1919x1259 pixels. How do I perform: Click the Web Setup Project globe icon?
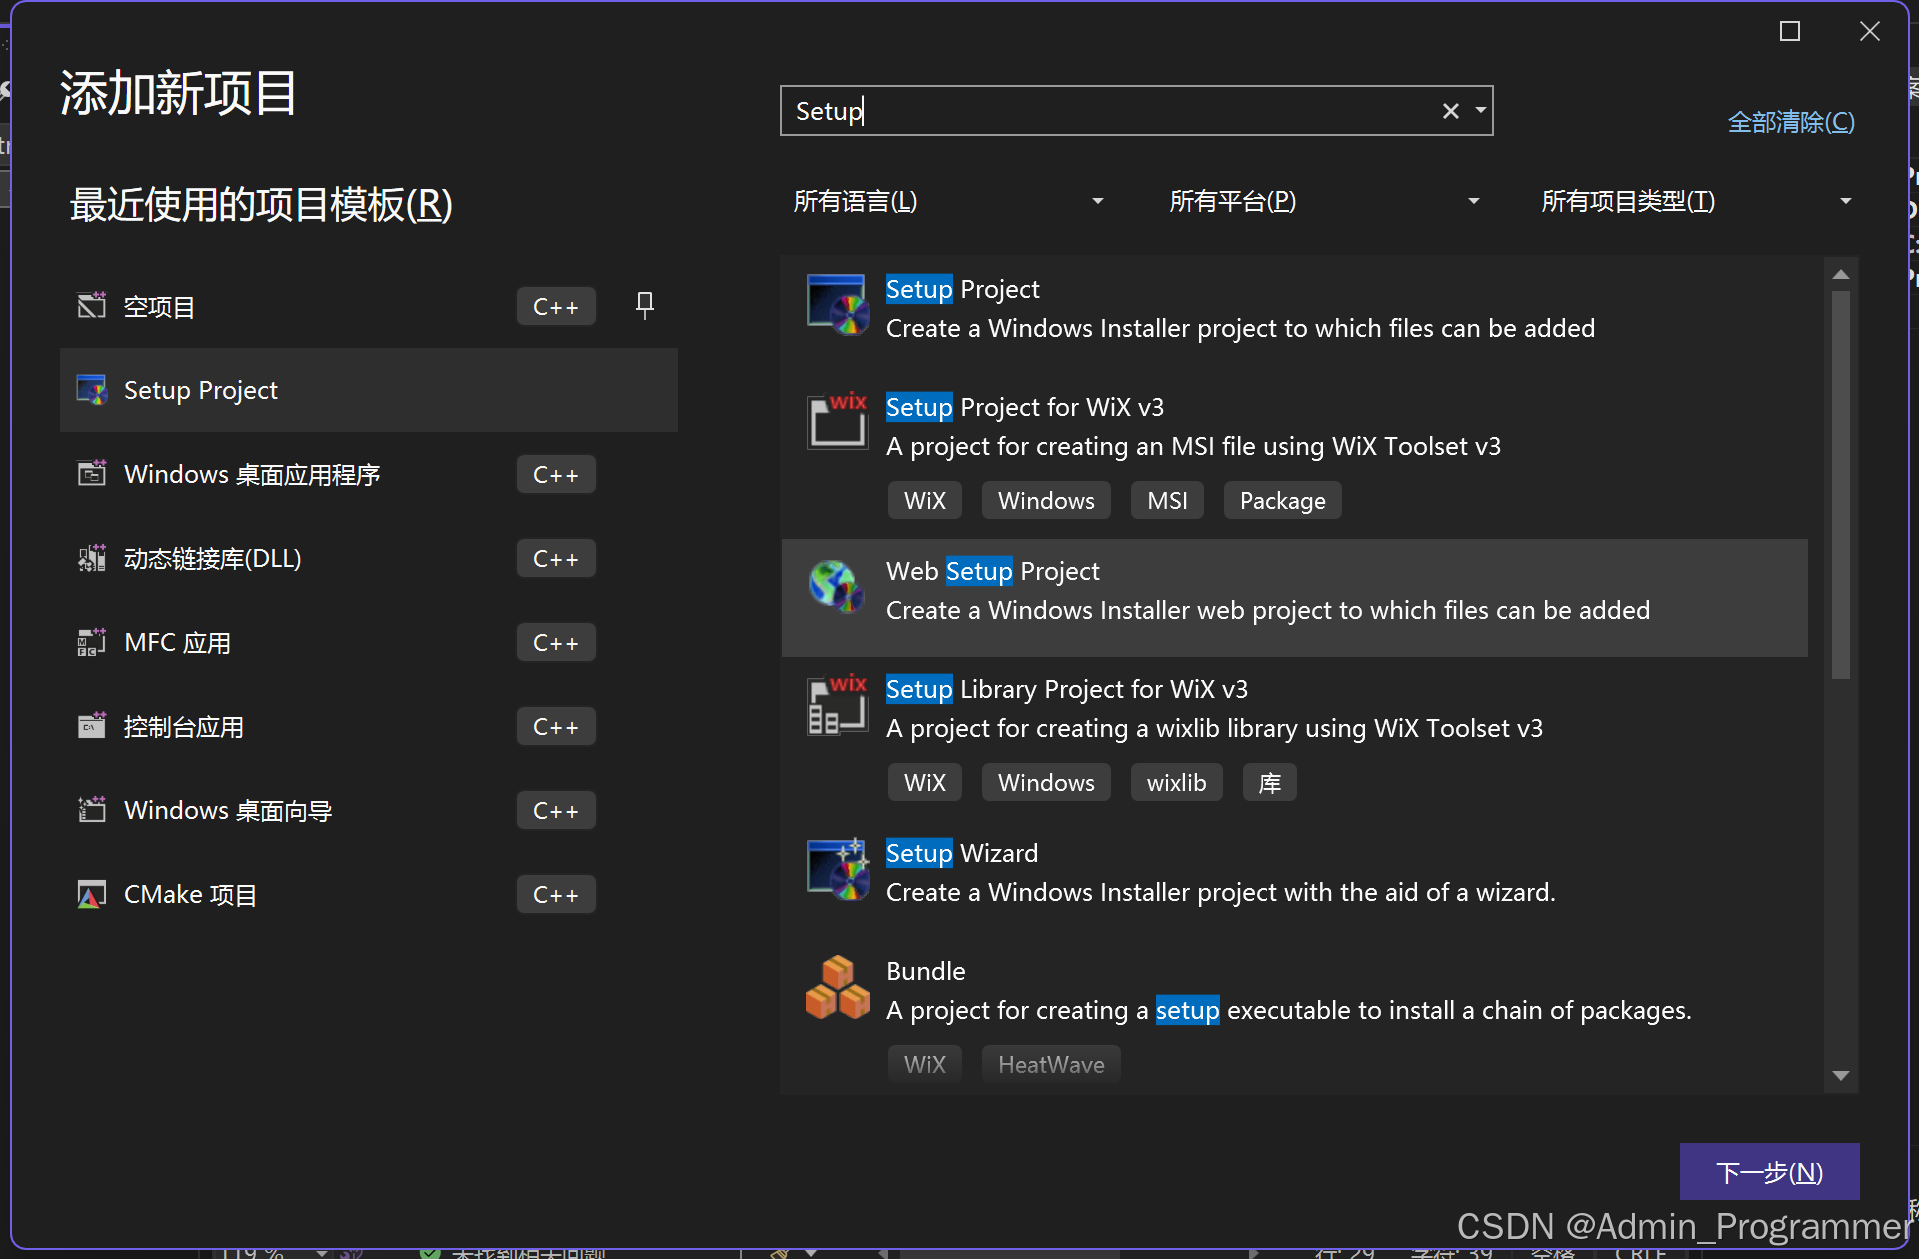coord(837,586)
